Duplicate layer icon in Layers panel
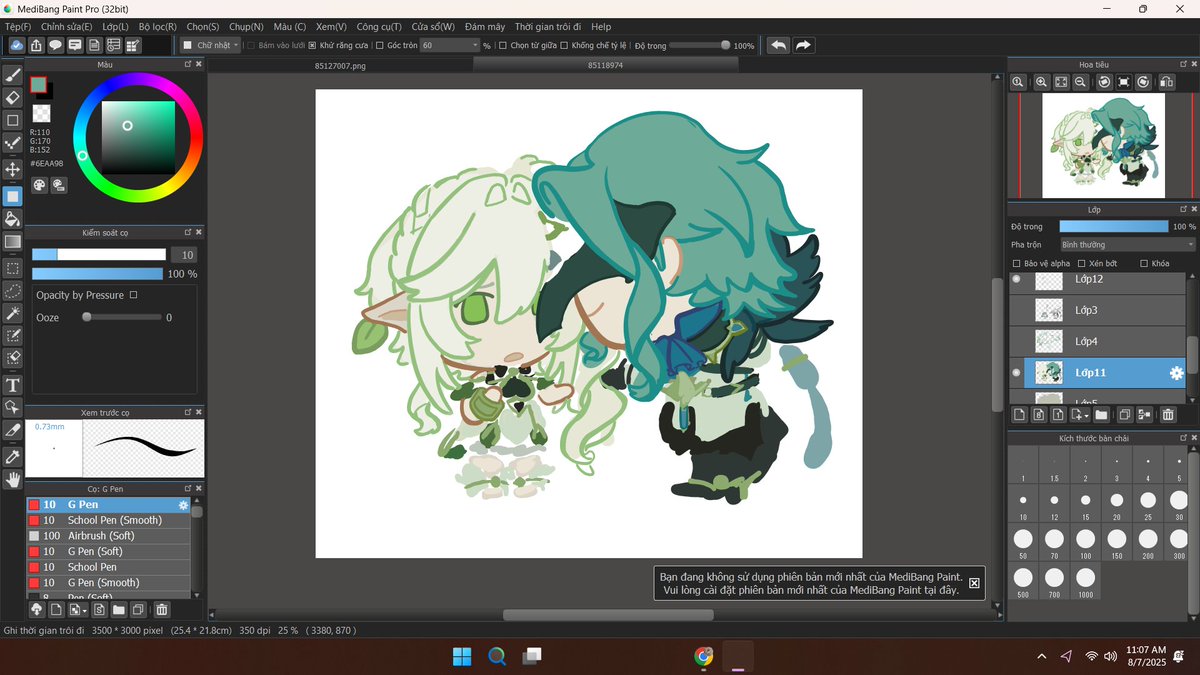The height and width of the screenshot is (675, 1200). [1124, 415]
